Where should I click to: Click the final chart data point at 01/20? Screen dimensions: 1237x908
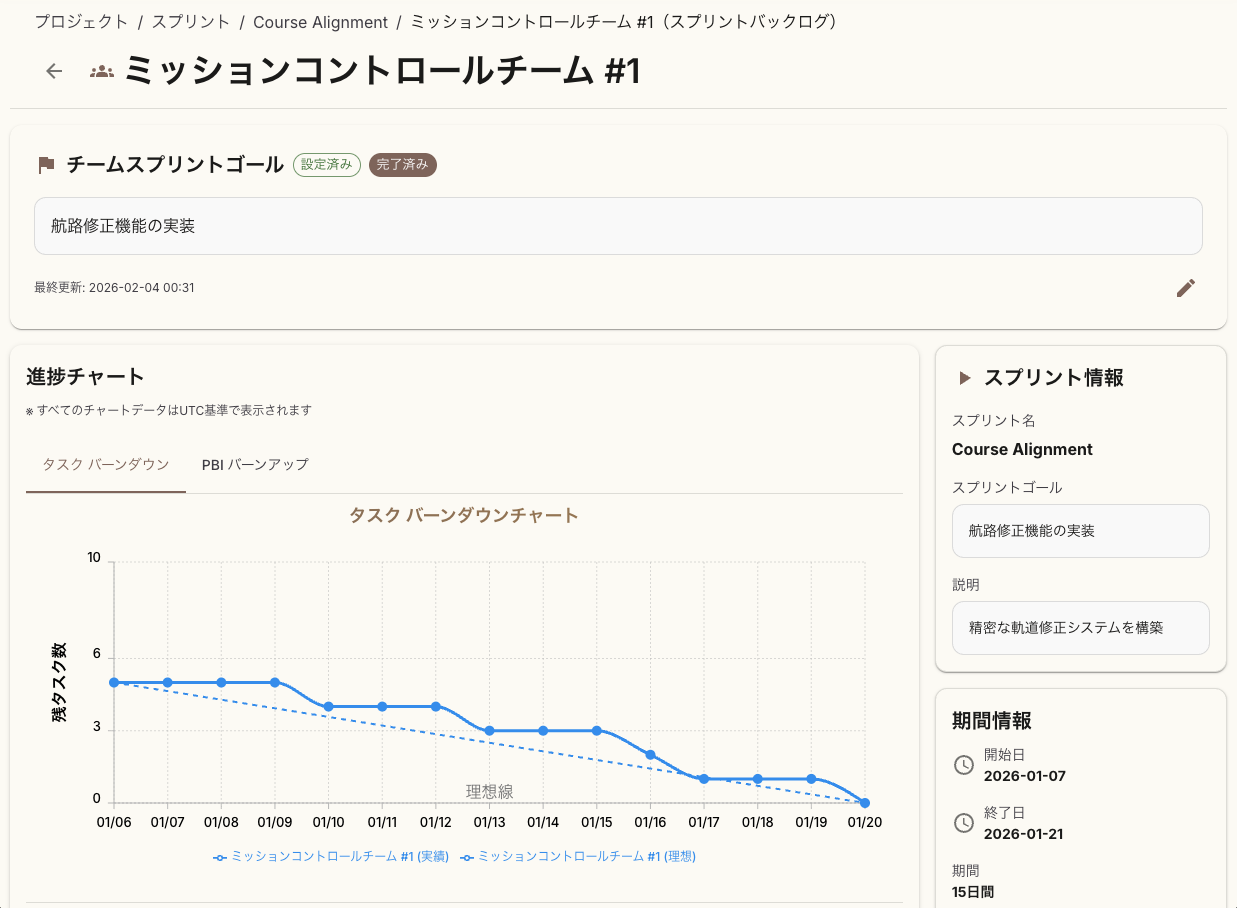tap(864, 802)
